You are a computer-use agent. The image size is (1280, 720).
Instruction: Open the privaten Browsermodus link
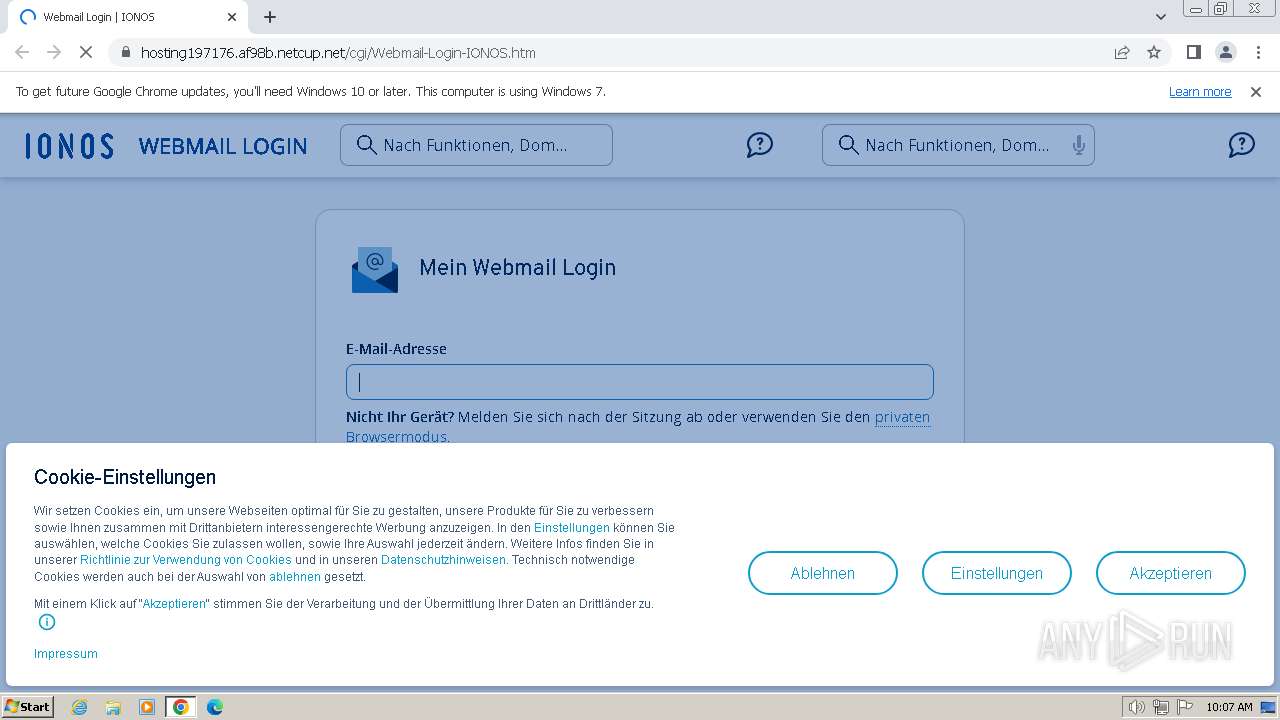pos(902,417)
